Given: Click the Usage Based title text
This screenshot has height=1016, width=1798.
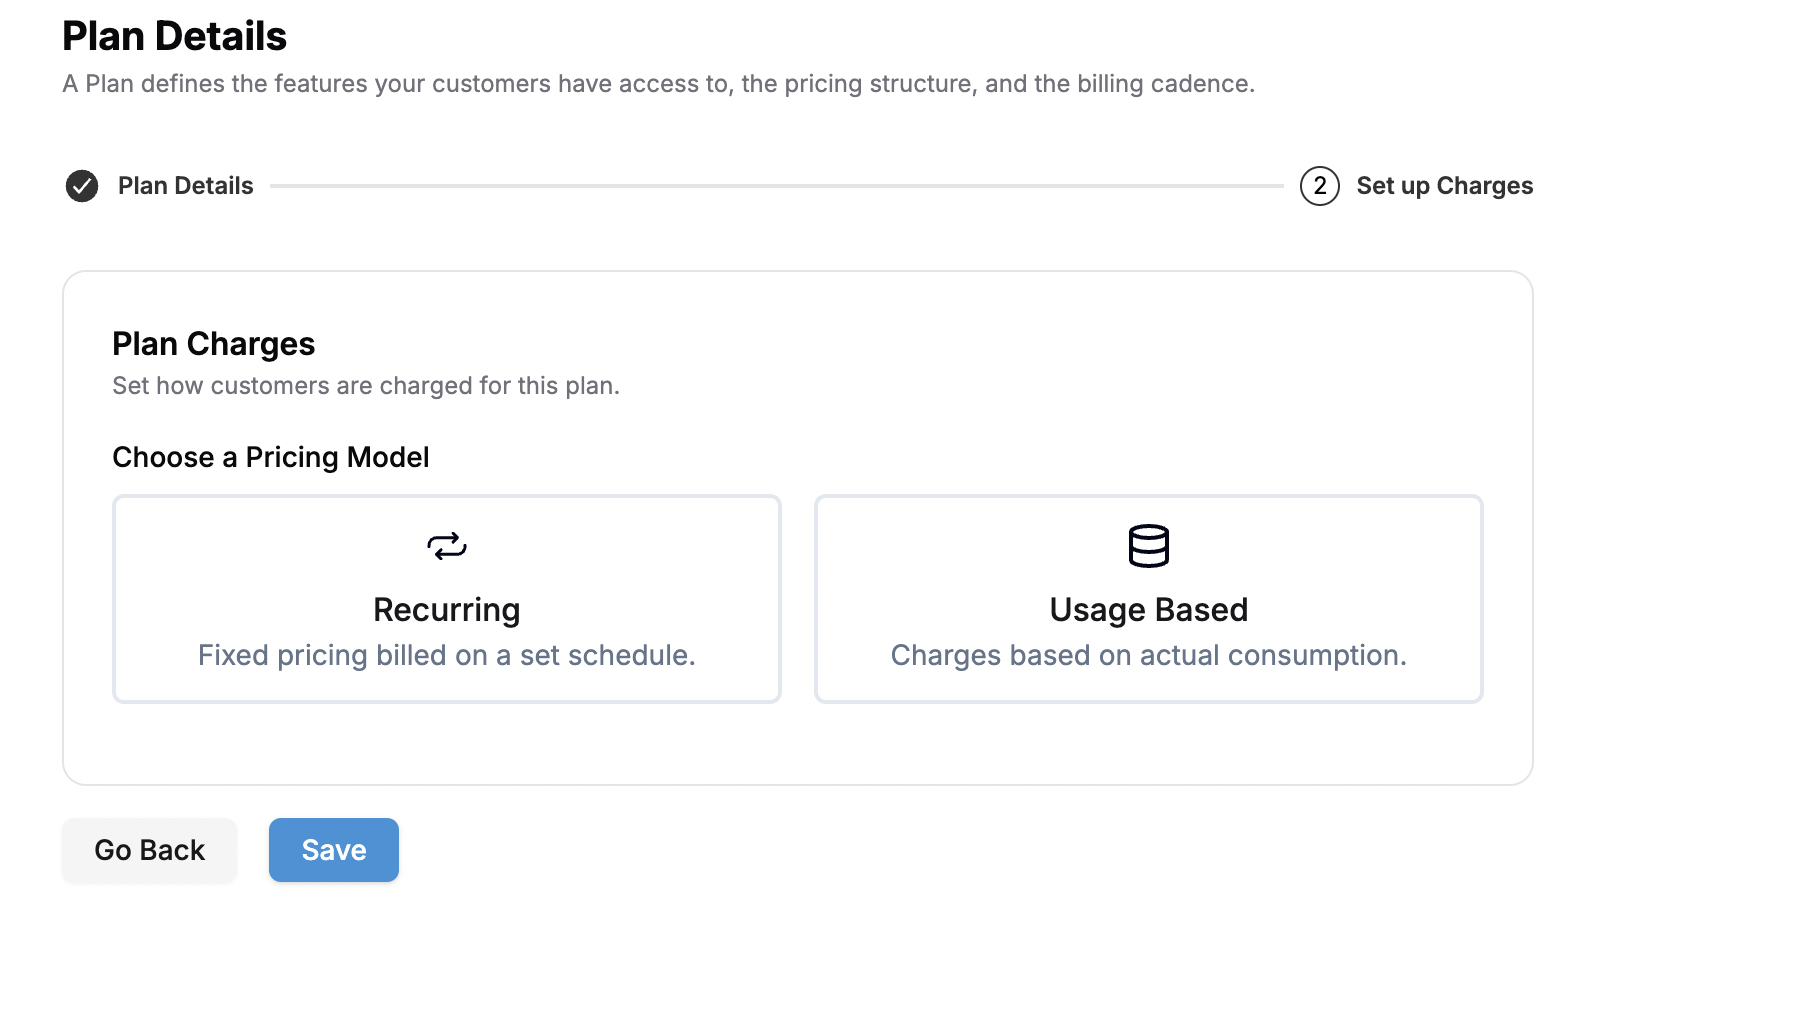Looking at the screenshot, I should (1148, 610).
